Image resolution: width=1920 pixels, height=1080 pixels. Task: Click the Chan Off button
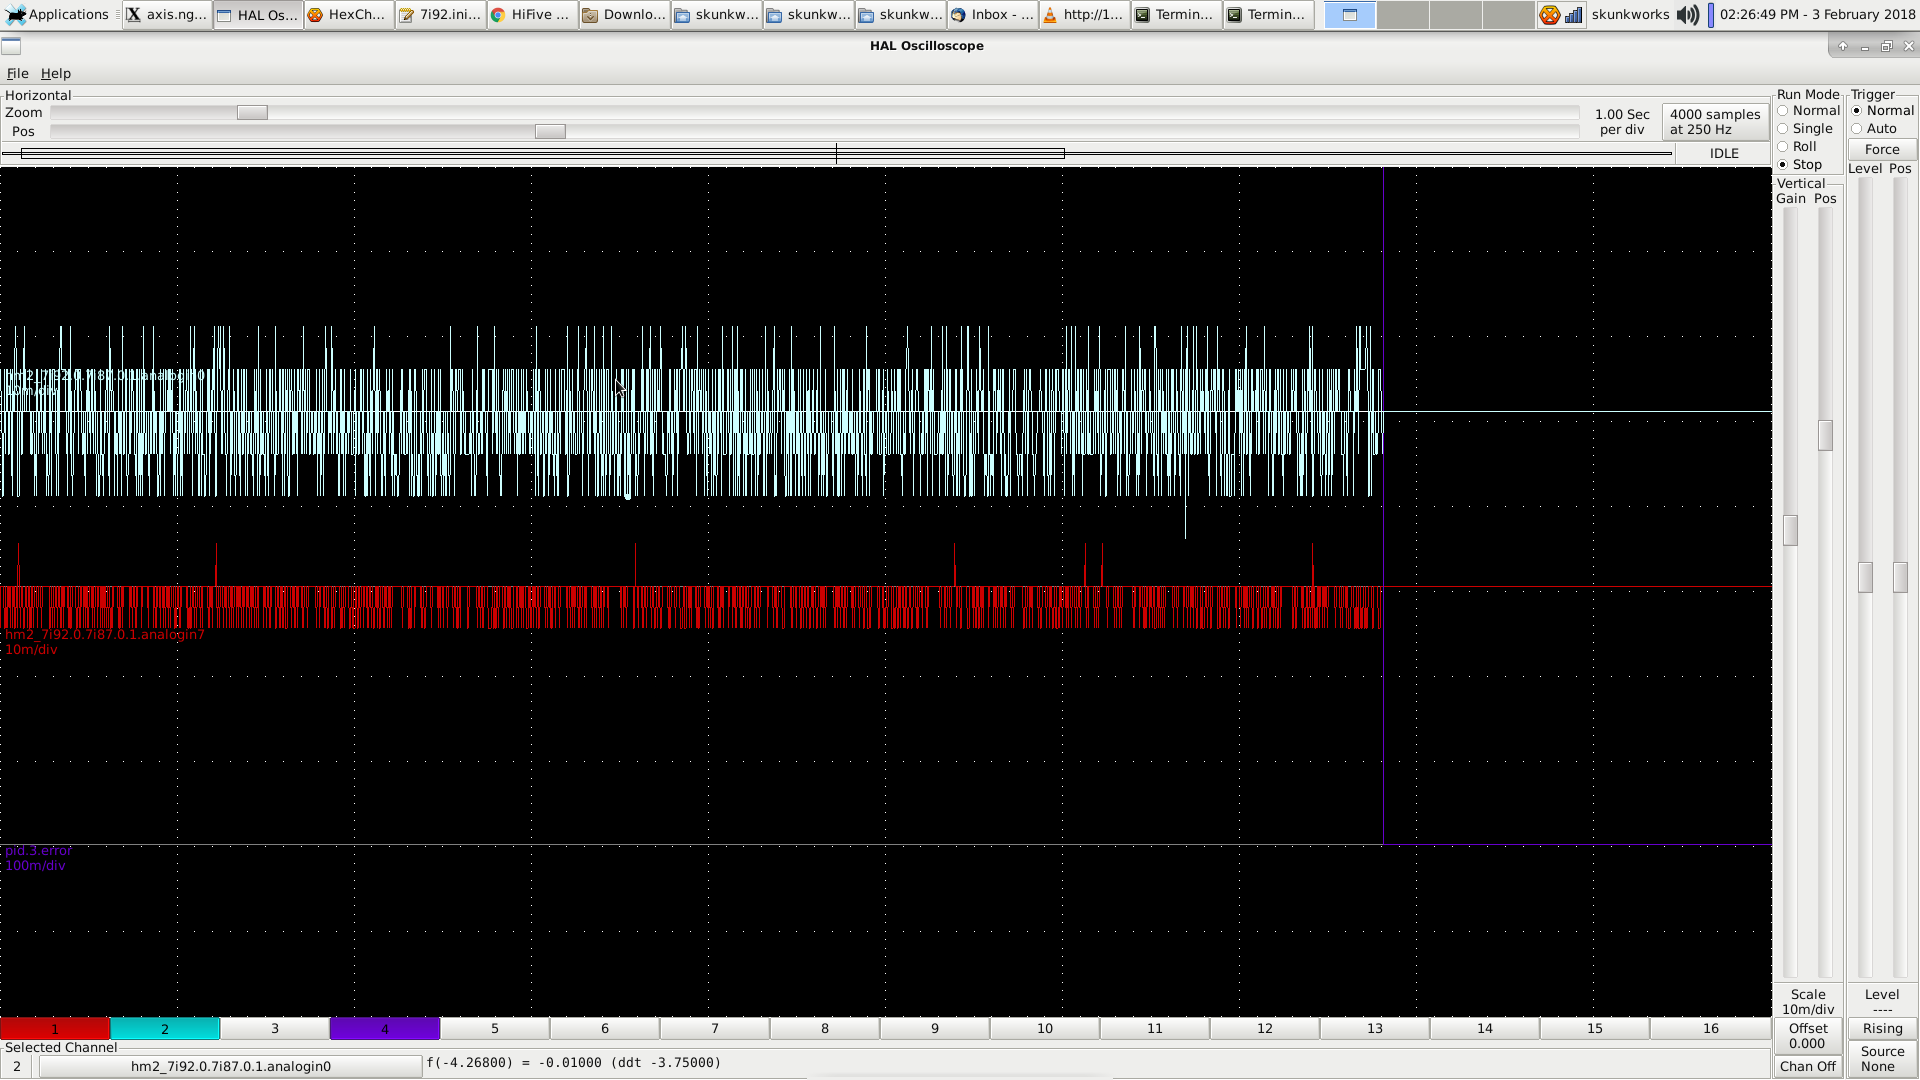pos(1808,1067)
